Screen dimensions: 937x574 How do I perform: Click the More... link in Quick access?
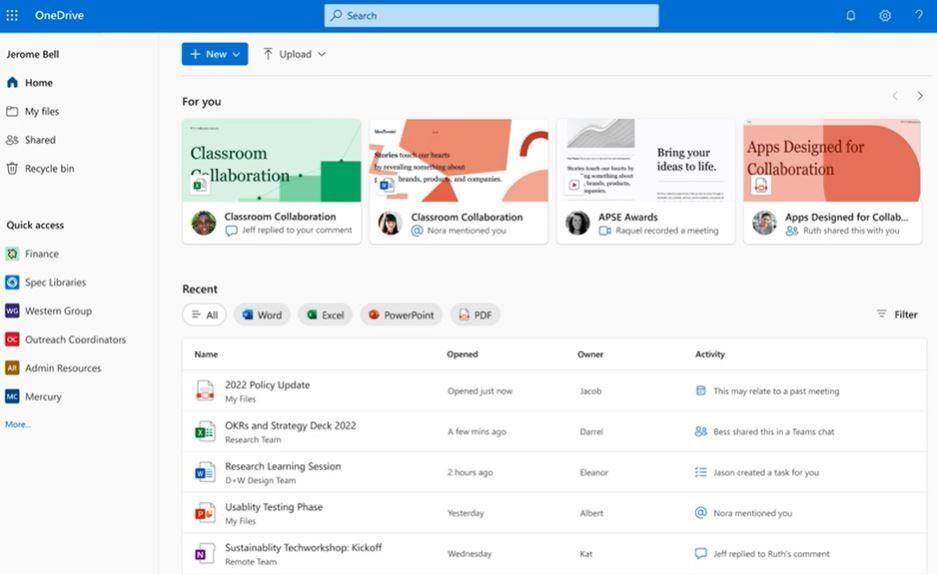pos(18,425)
